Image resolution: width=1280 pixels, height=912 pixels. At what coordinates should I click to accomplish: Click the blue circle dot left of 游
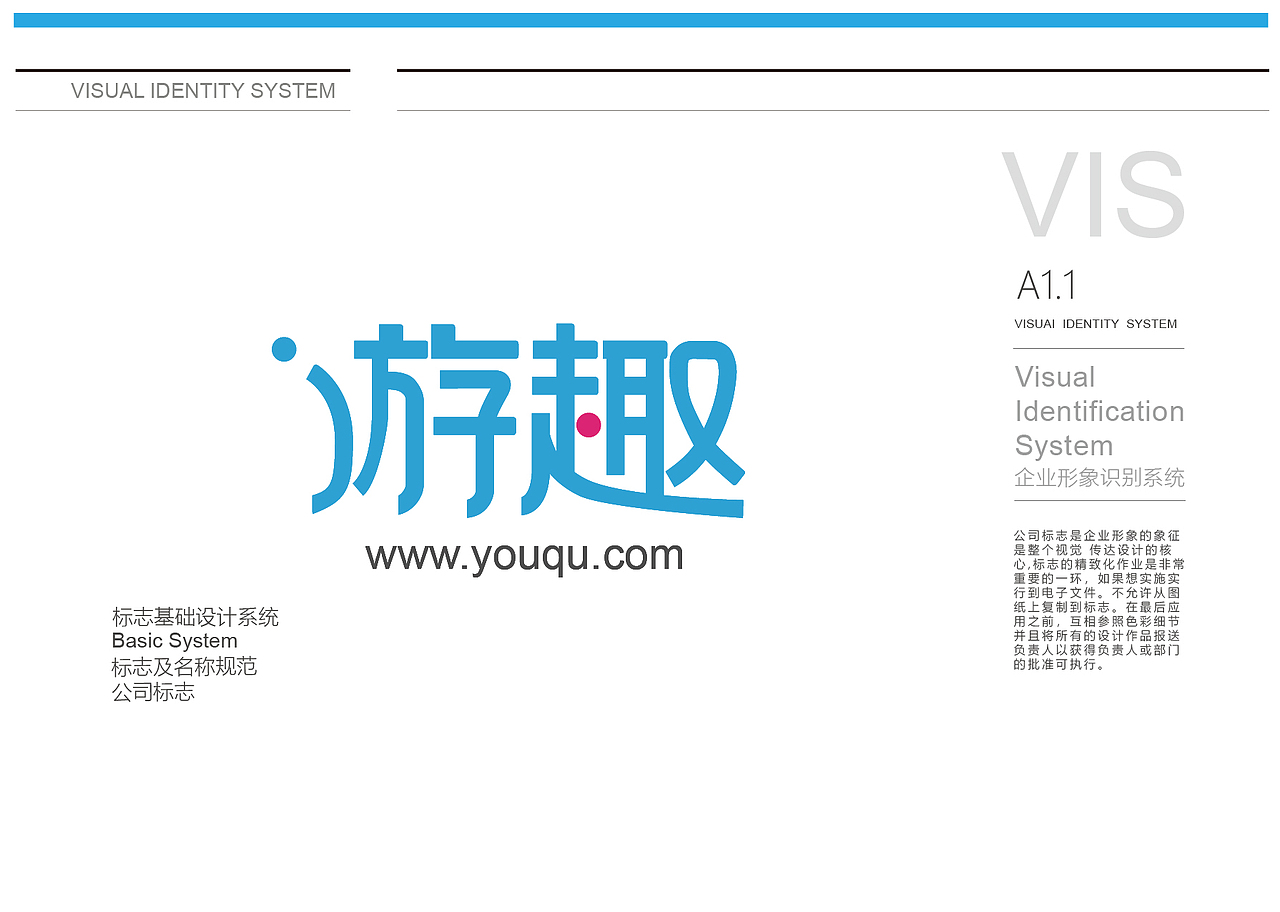coord(284,349)
